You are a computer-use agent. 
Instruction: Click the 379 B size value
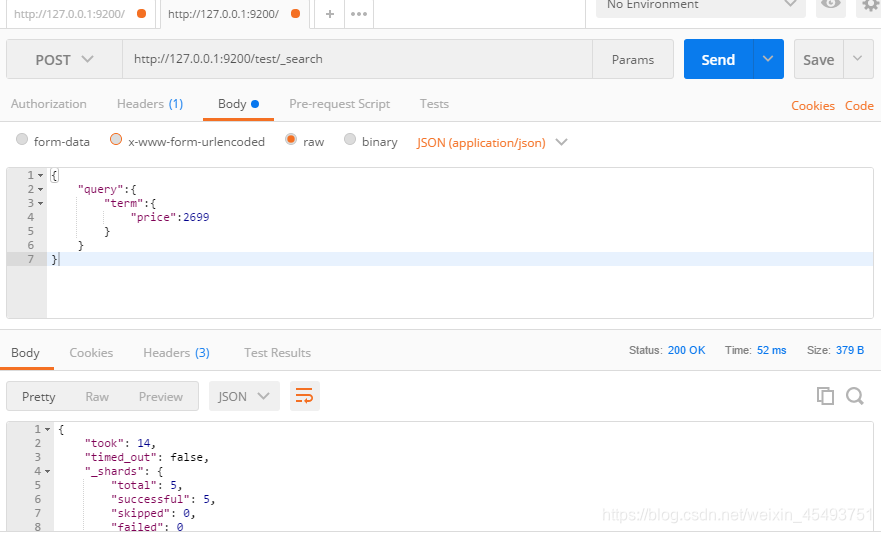(850, 350)
